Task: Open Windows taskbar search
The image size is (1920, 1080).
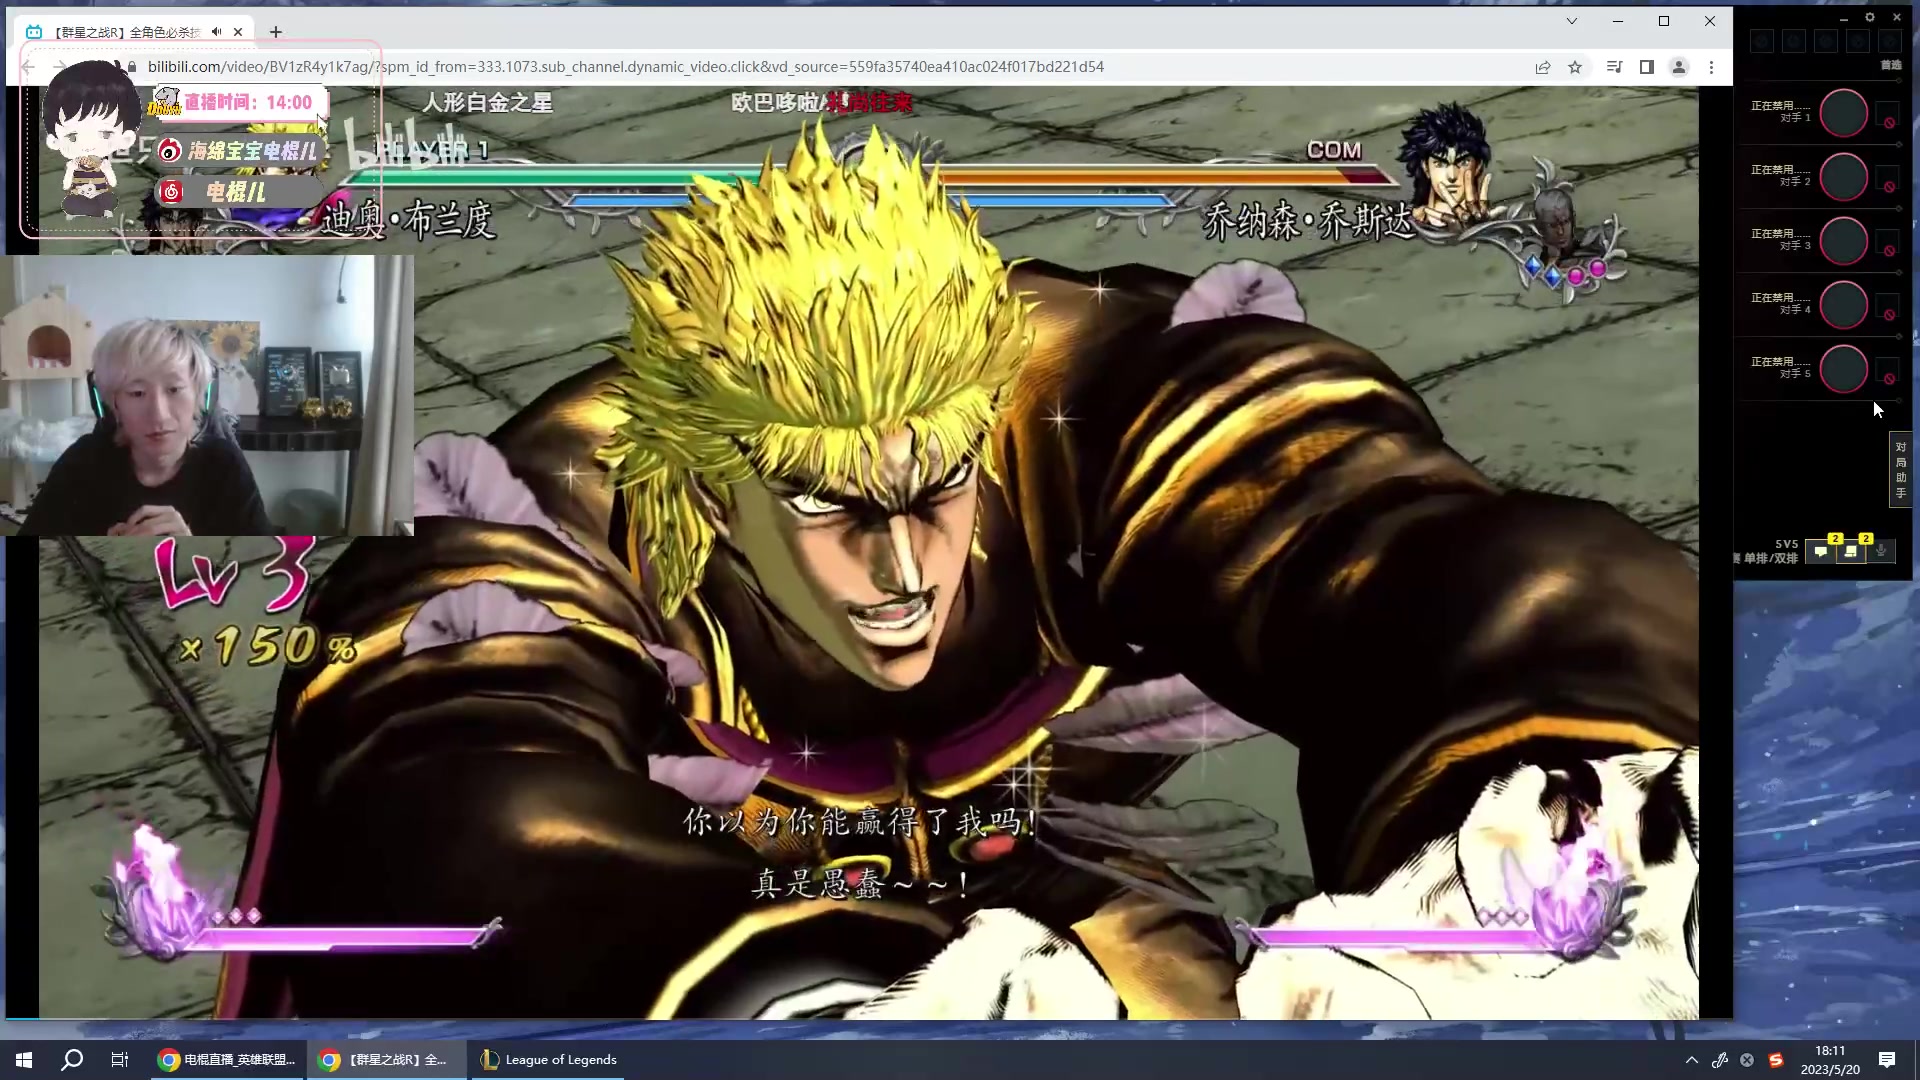Action: 72,1060
